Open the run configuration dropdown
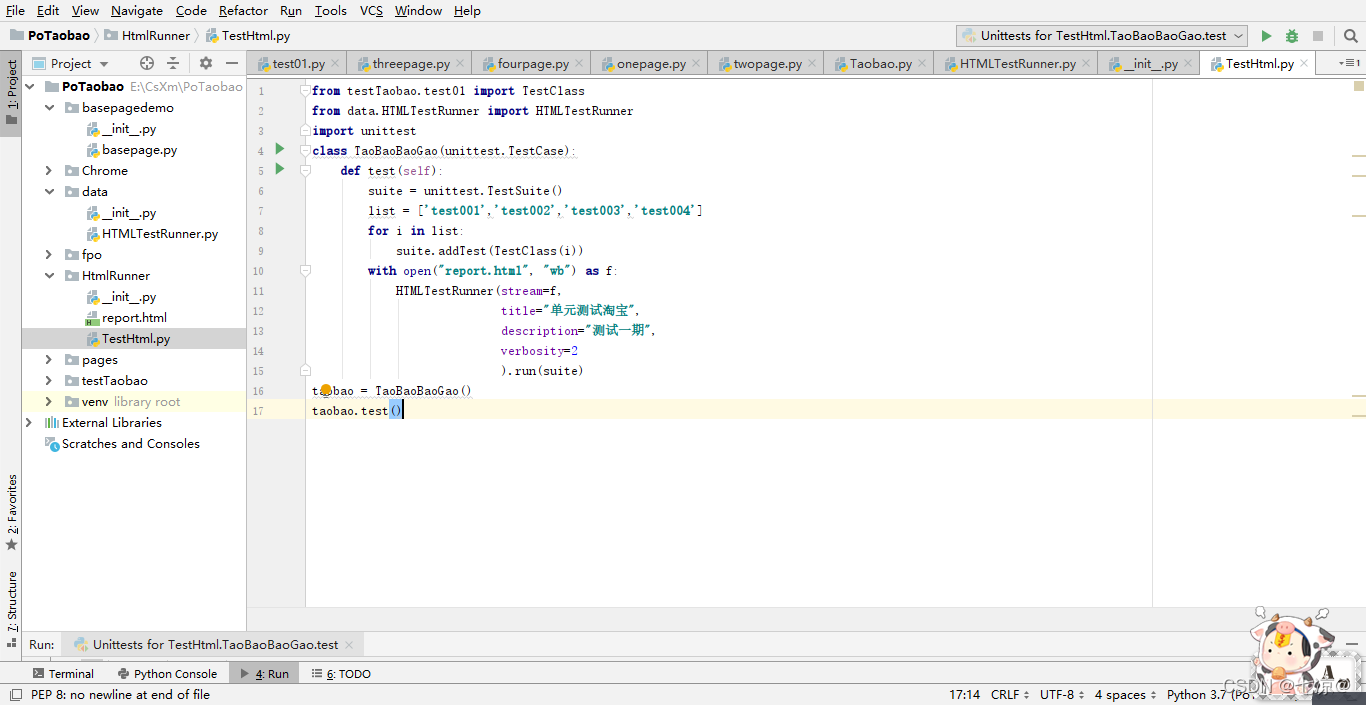 [1102, 36]
